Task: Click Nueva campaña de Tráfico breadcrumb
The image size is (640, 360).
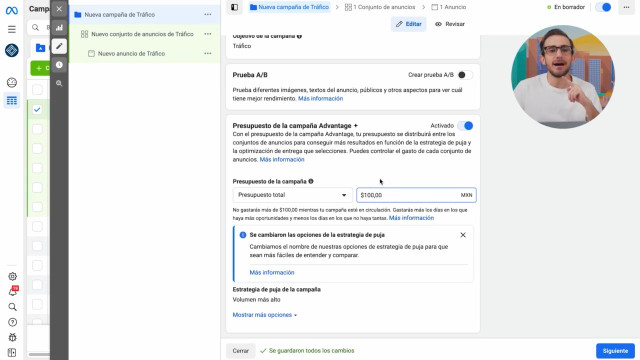Action: [x=289, y=7]
